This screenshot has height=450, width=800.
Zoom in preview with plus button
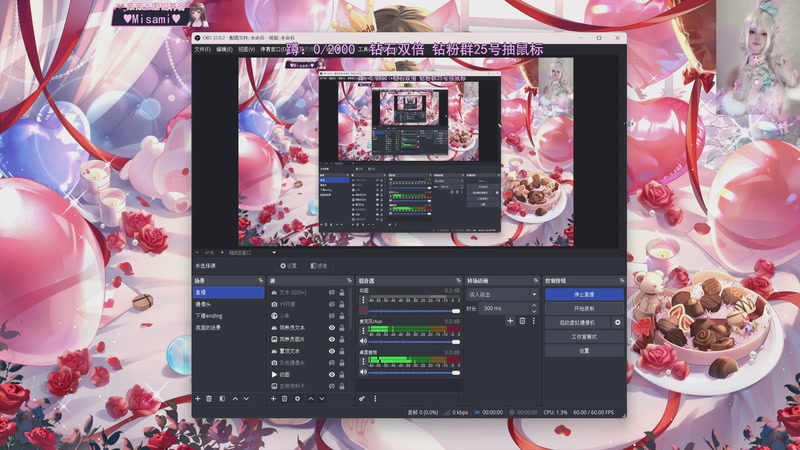click(x=222, y=253)
